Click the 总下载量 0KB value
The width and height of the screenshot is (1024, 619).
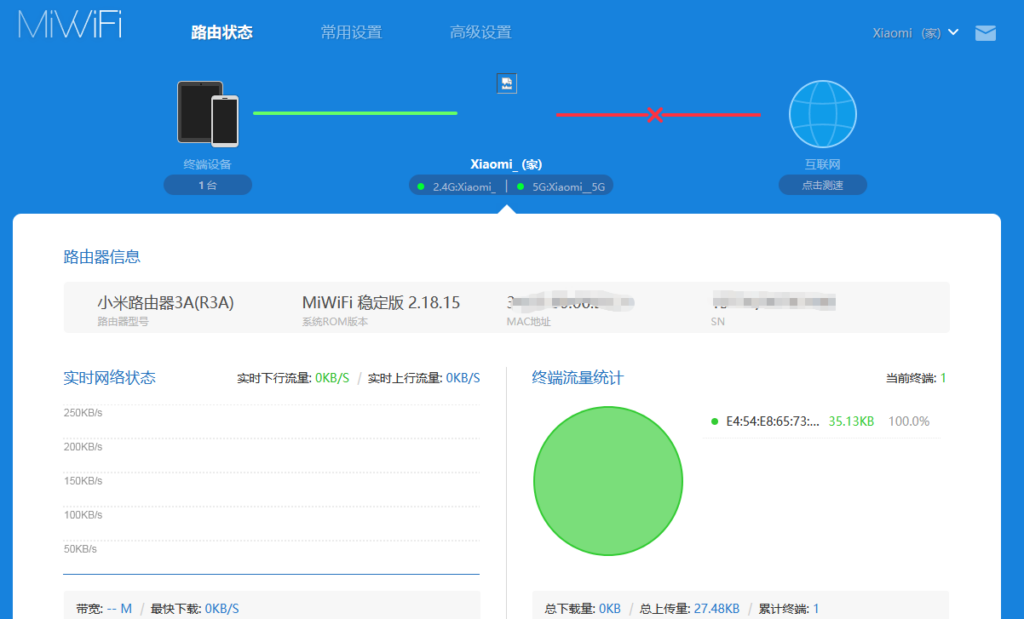609,609
